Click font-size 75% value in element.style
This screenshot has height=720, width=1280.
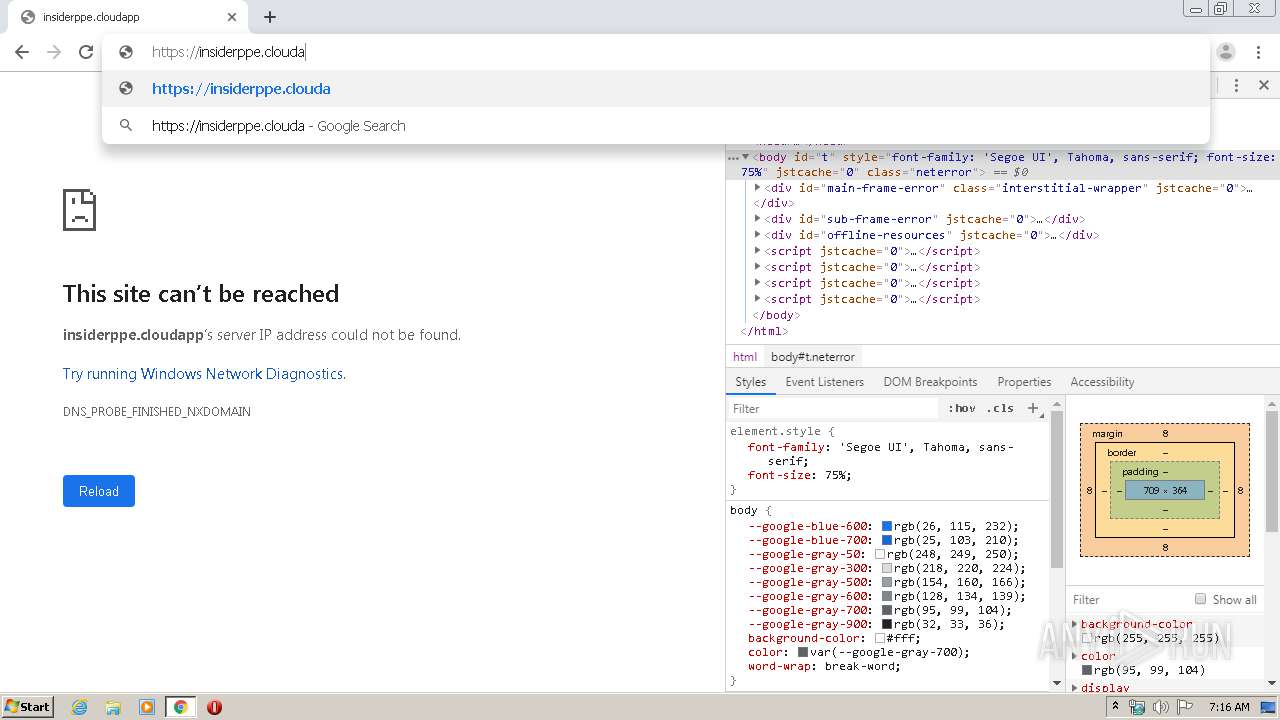(834, 475)
